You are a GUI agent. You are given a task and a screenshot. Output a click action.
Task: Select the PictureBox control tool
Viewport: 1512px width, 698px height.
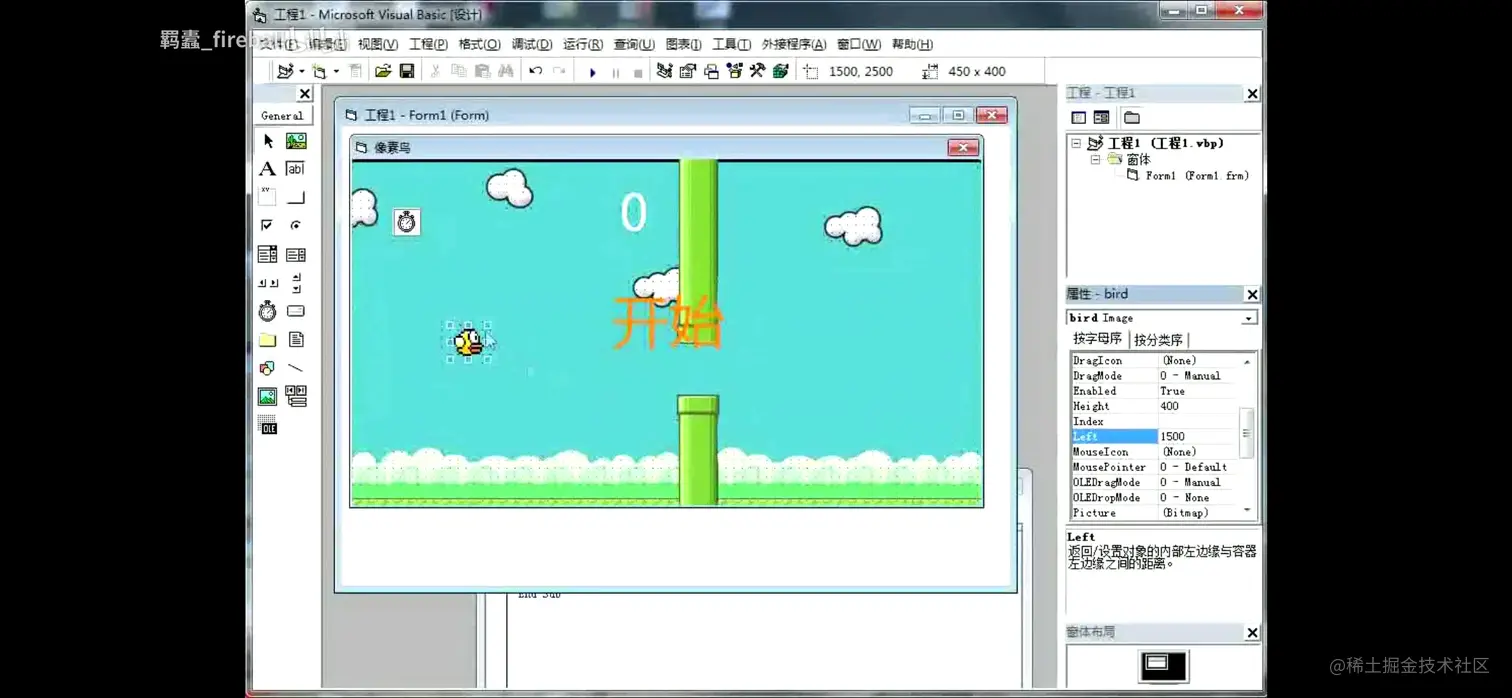pyautogui.click(x=296, y=141)
